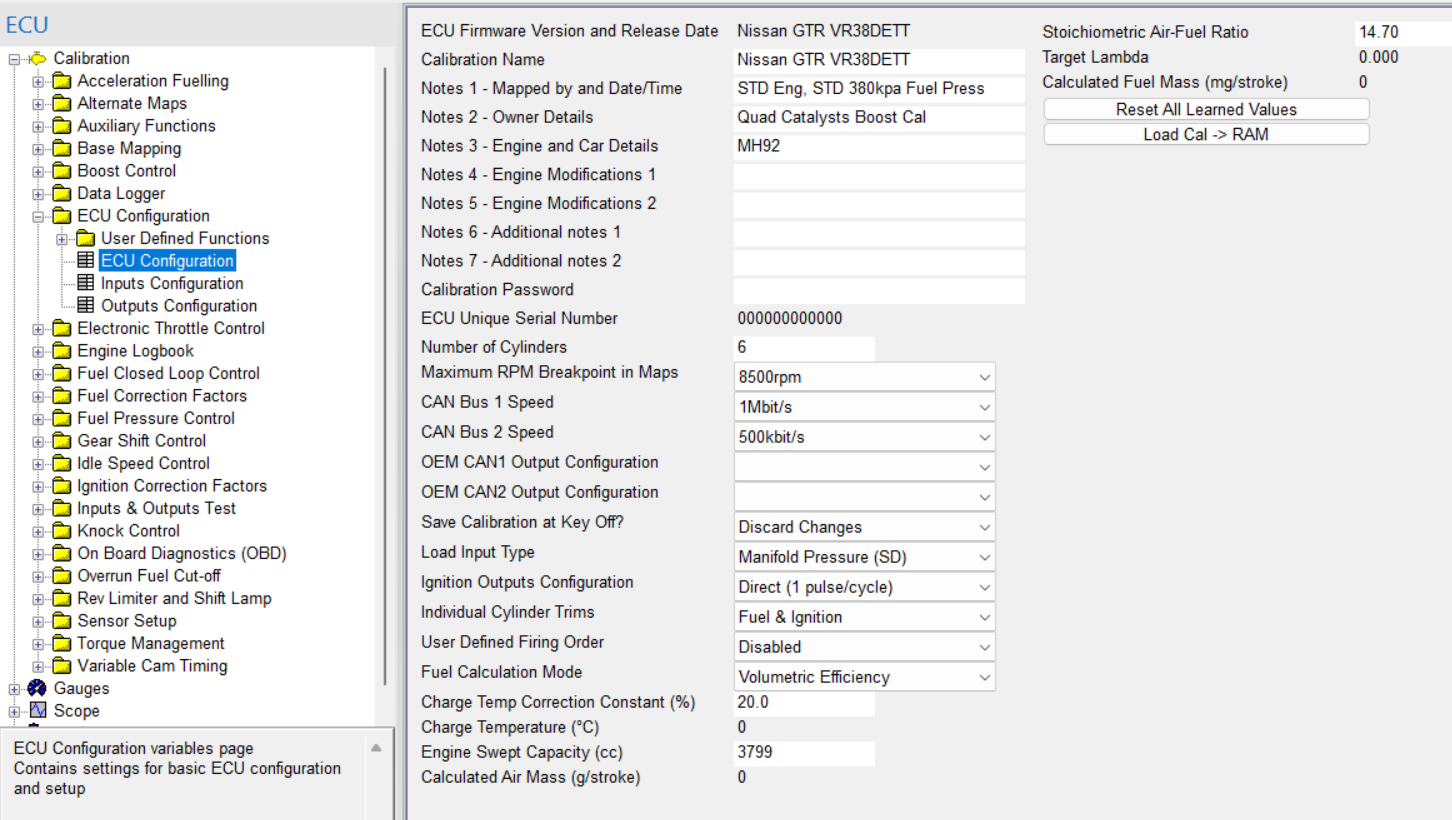Viewport: 1452px width, 820px height.
Task: Click the Inputs Configuration table icon
Action: 86,284
